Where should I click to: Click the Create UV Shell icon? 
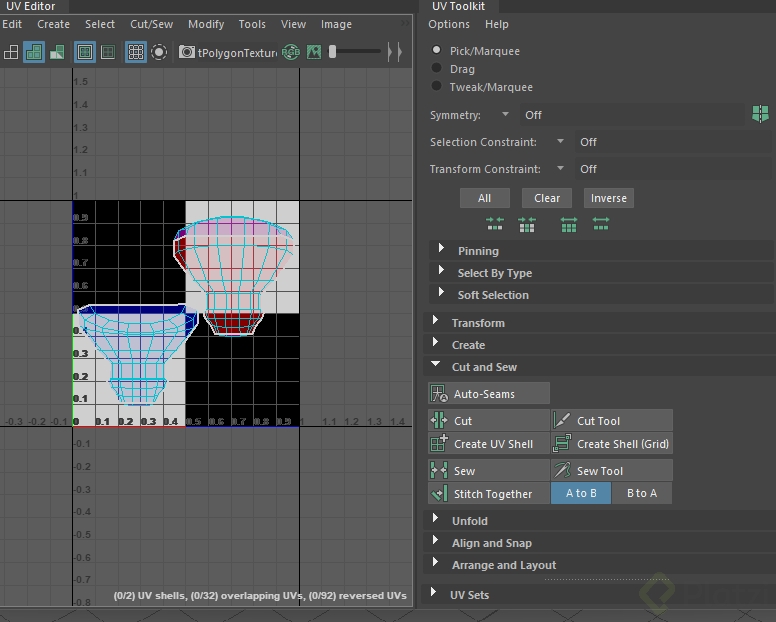coord(438,444)
